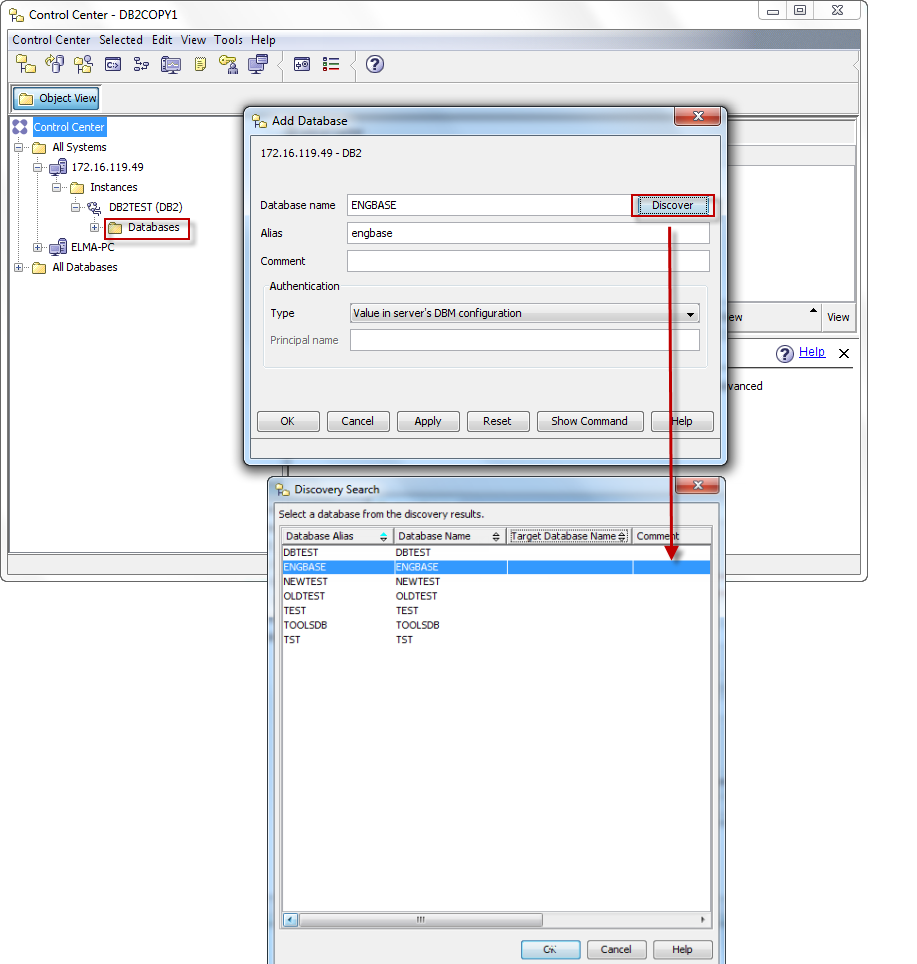Click the Command Editor toolbar icon
The height and width of the screenshot is (964, 917).
click(x=113, y=64)
